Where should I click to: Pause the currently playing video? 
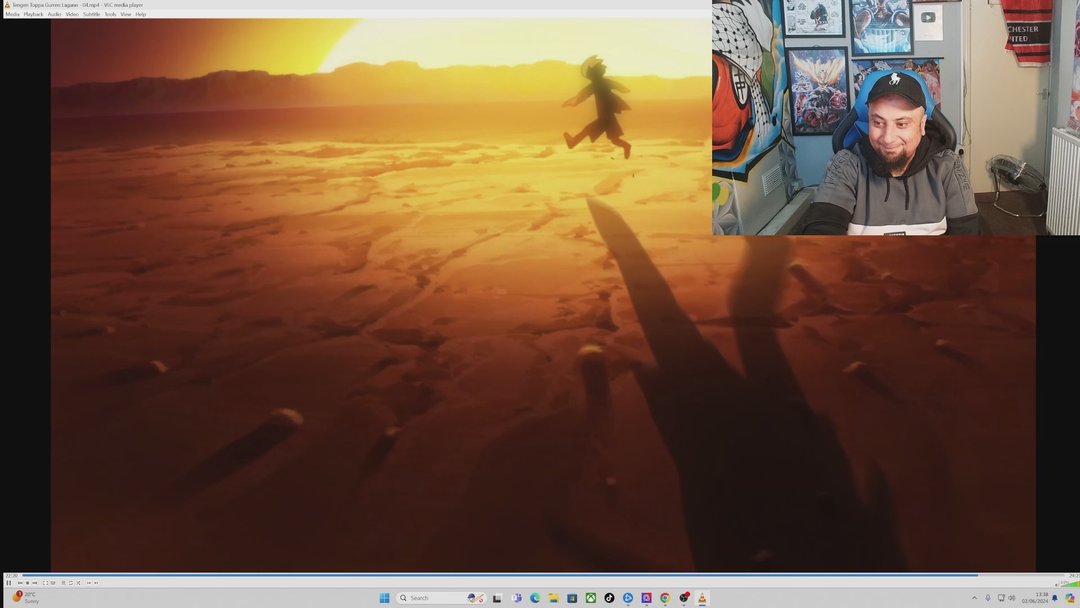(9, 583)
